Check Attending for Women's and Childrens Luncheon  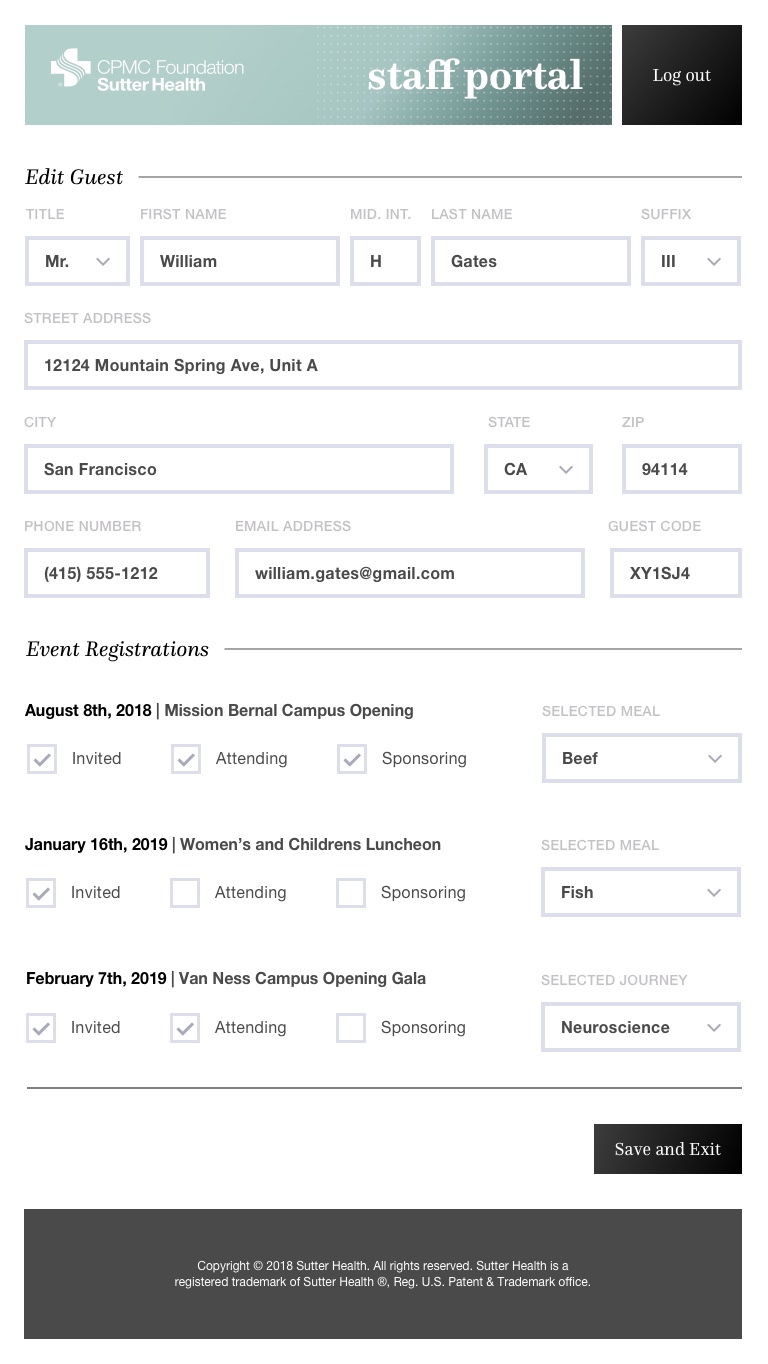(x=185, y=893)
